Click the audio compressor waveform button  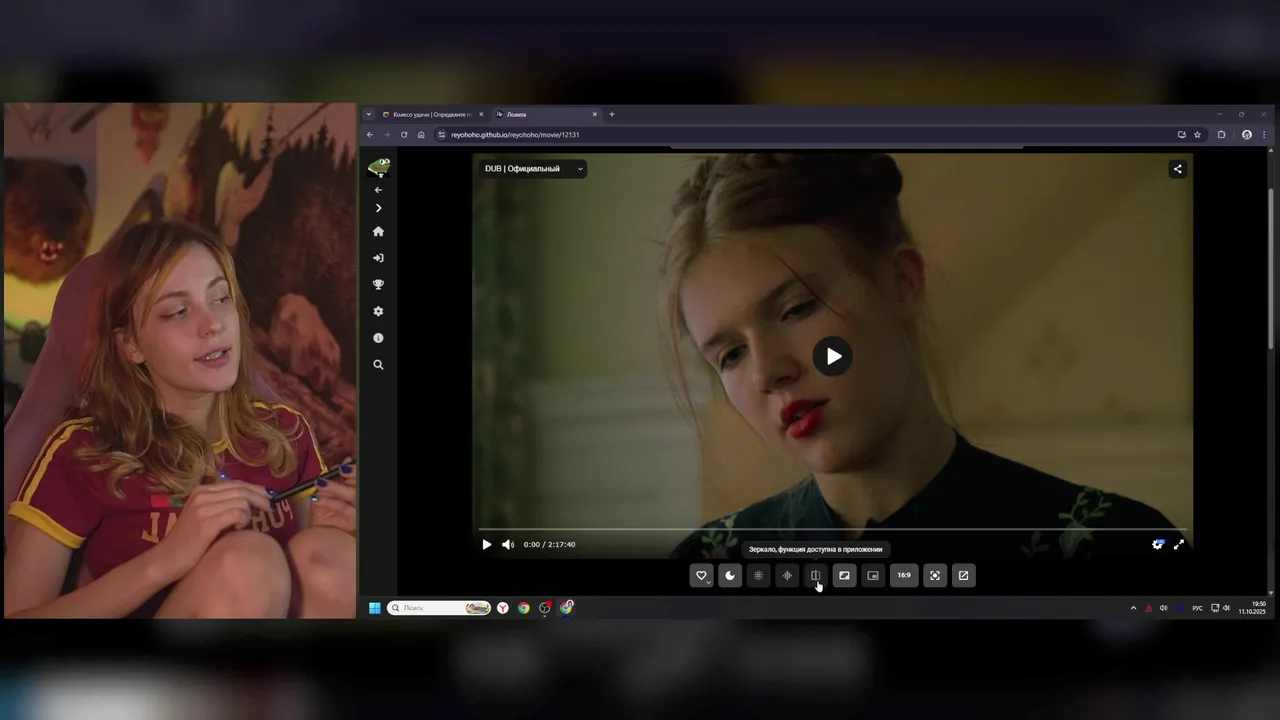click(787, 575)
